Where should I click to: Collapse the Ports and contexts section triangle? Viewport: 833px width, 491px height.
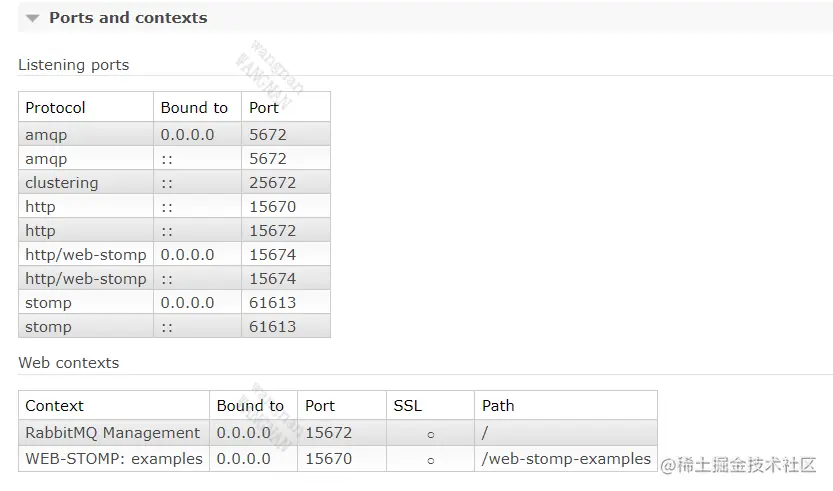pyautogui.click(x=32, y=19)
